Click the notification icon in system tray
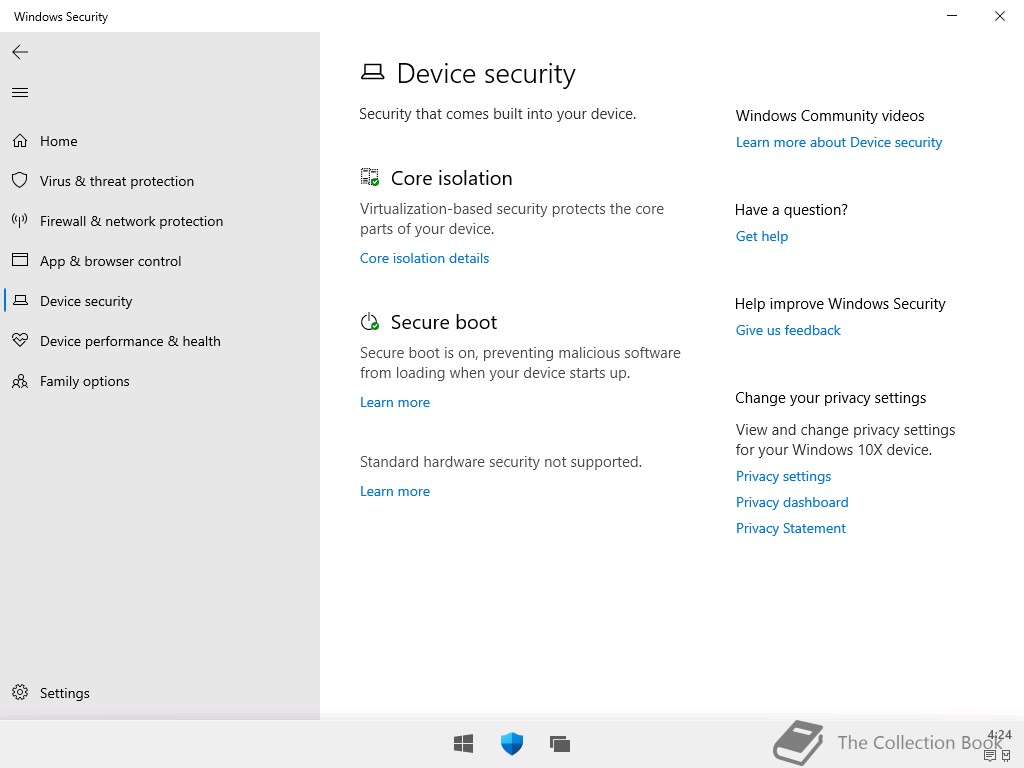 [x=990, y=756]
